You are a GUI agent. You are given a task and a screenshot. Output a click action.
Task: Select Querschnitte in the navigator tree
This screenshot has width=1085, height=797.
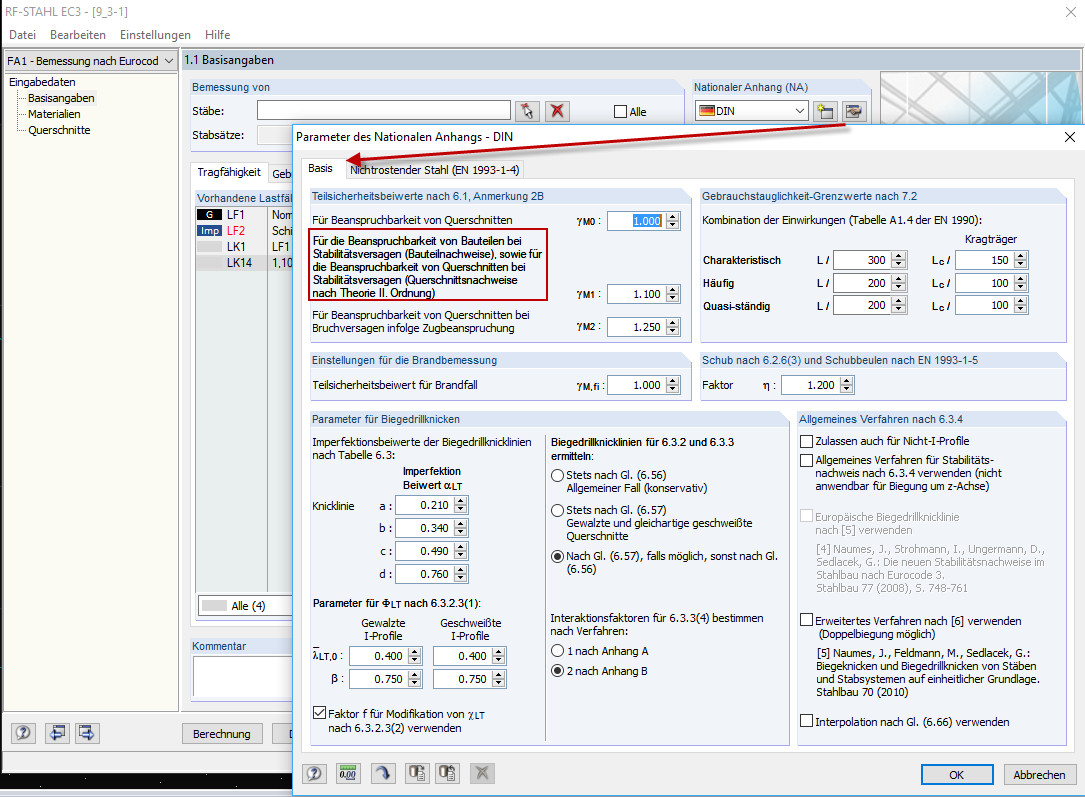(x=59, y=130)
